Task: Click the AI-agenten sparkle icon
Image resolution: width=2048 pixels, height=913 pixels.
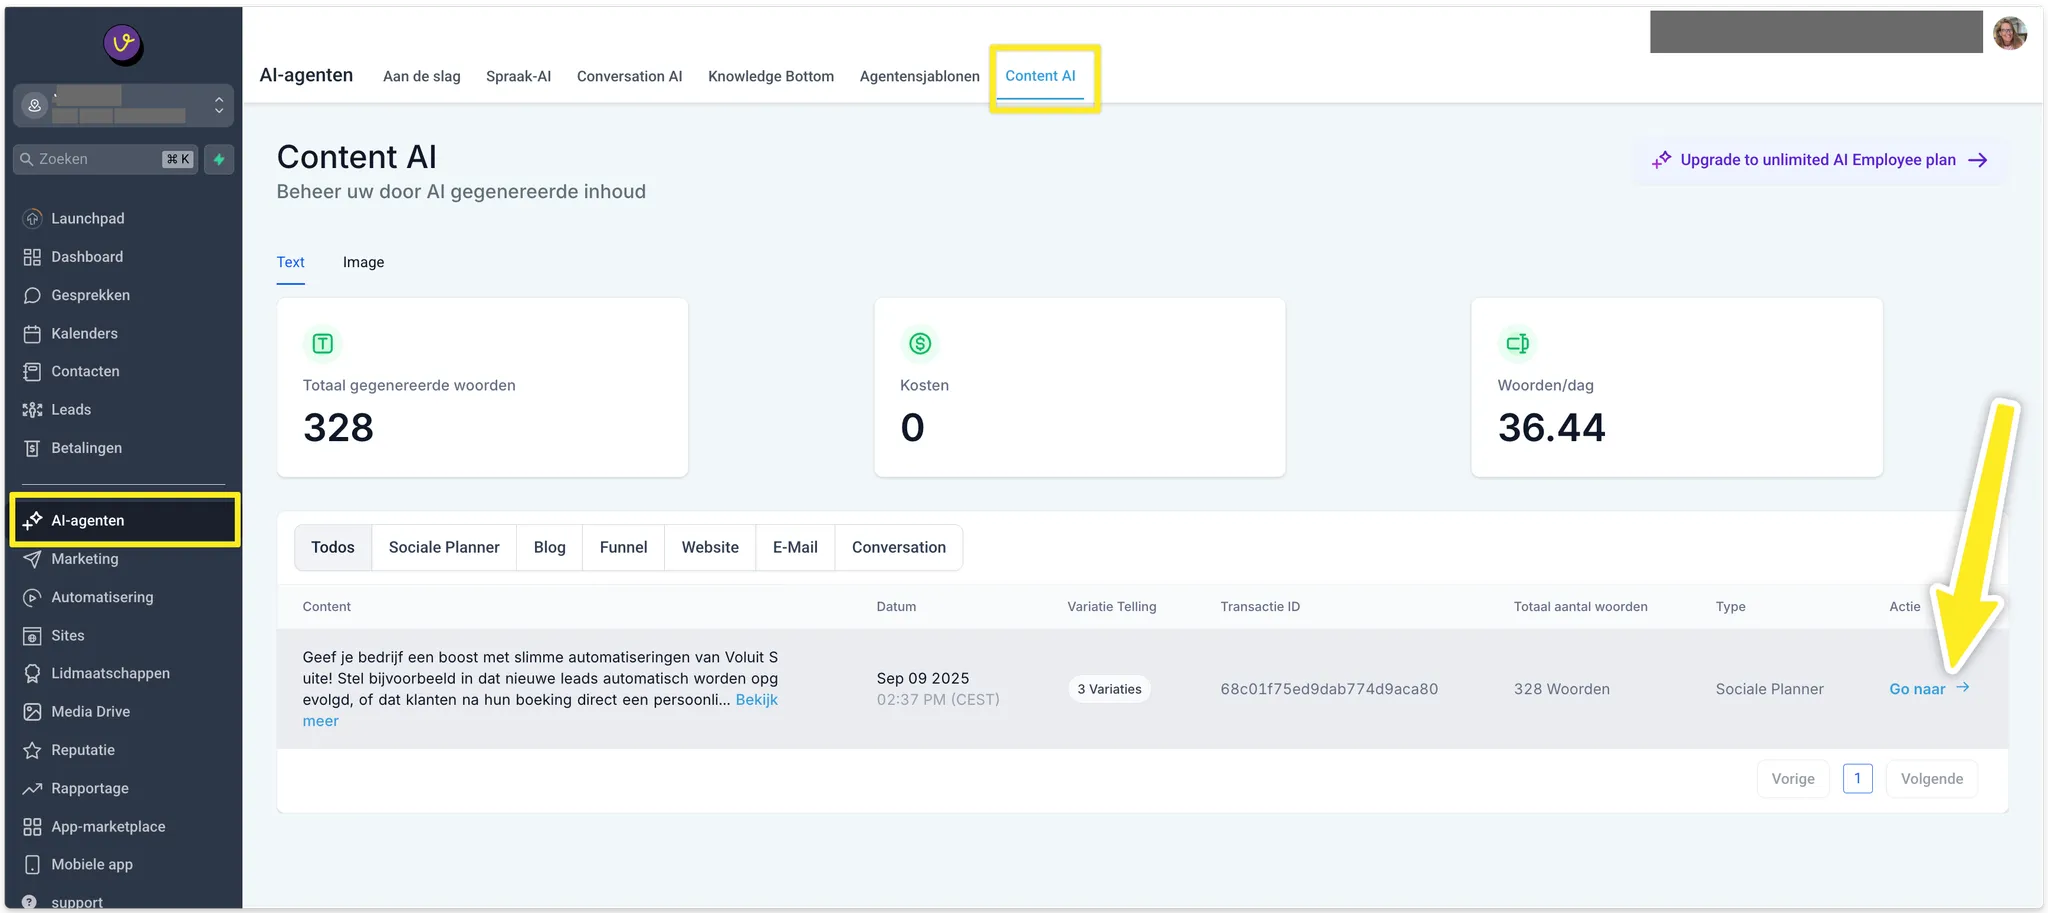Action: pyautogui.click(x=32, y=520)
